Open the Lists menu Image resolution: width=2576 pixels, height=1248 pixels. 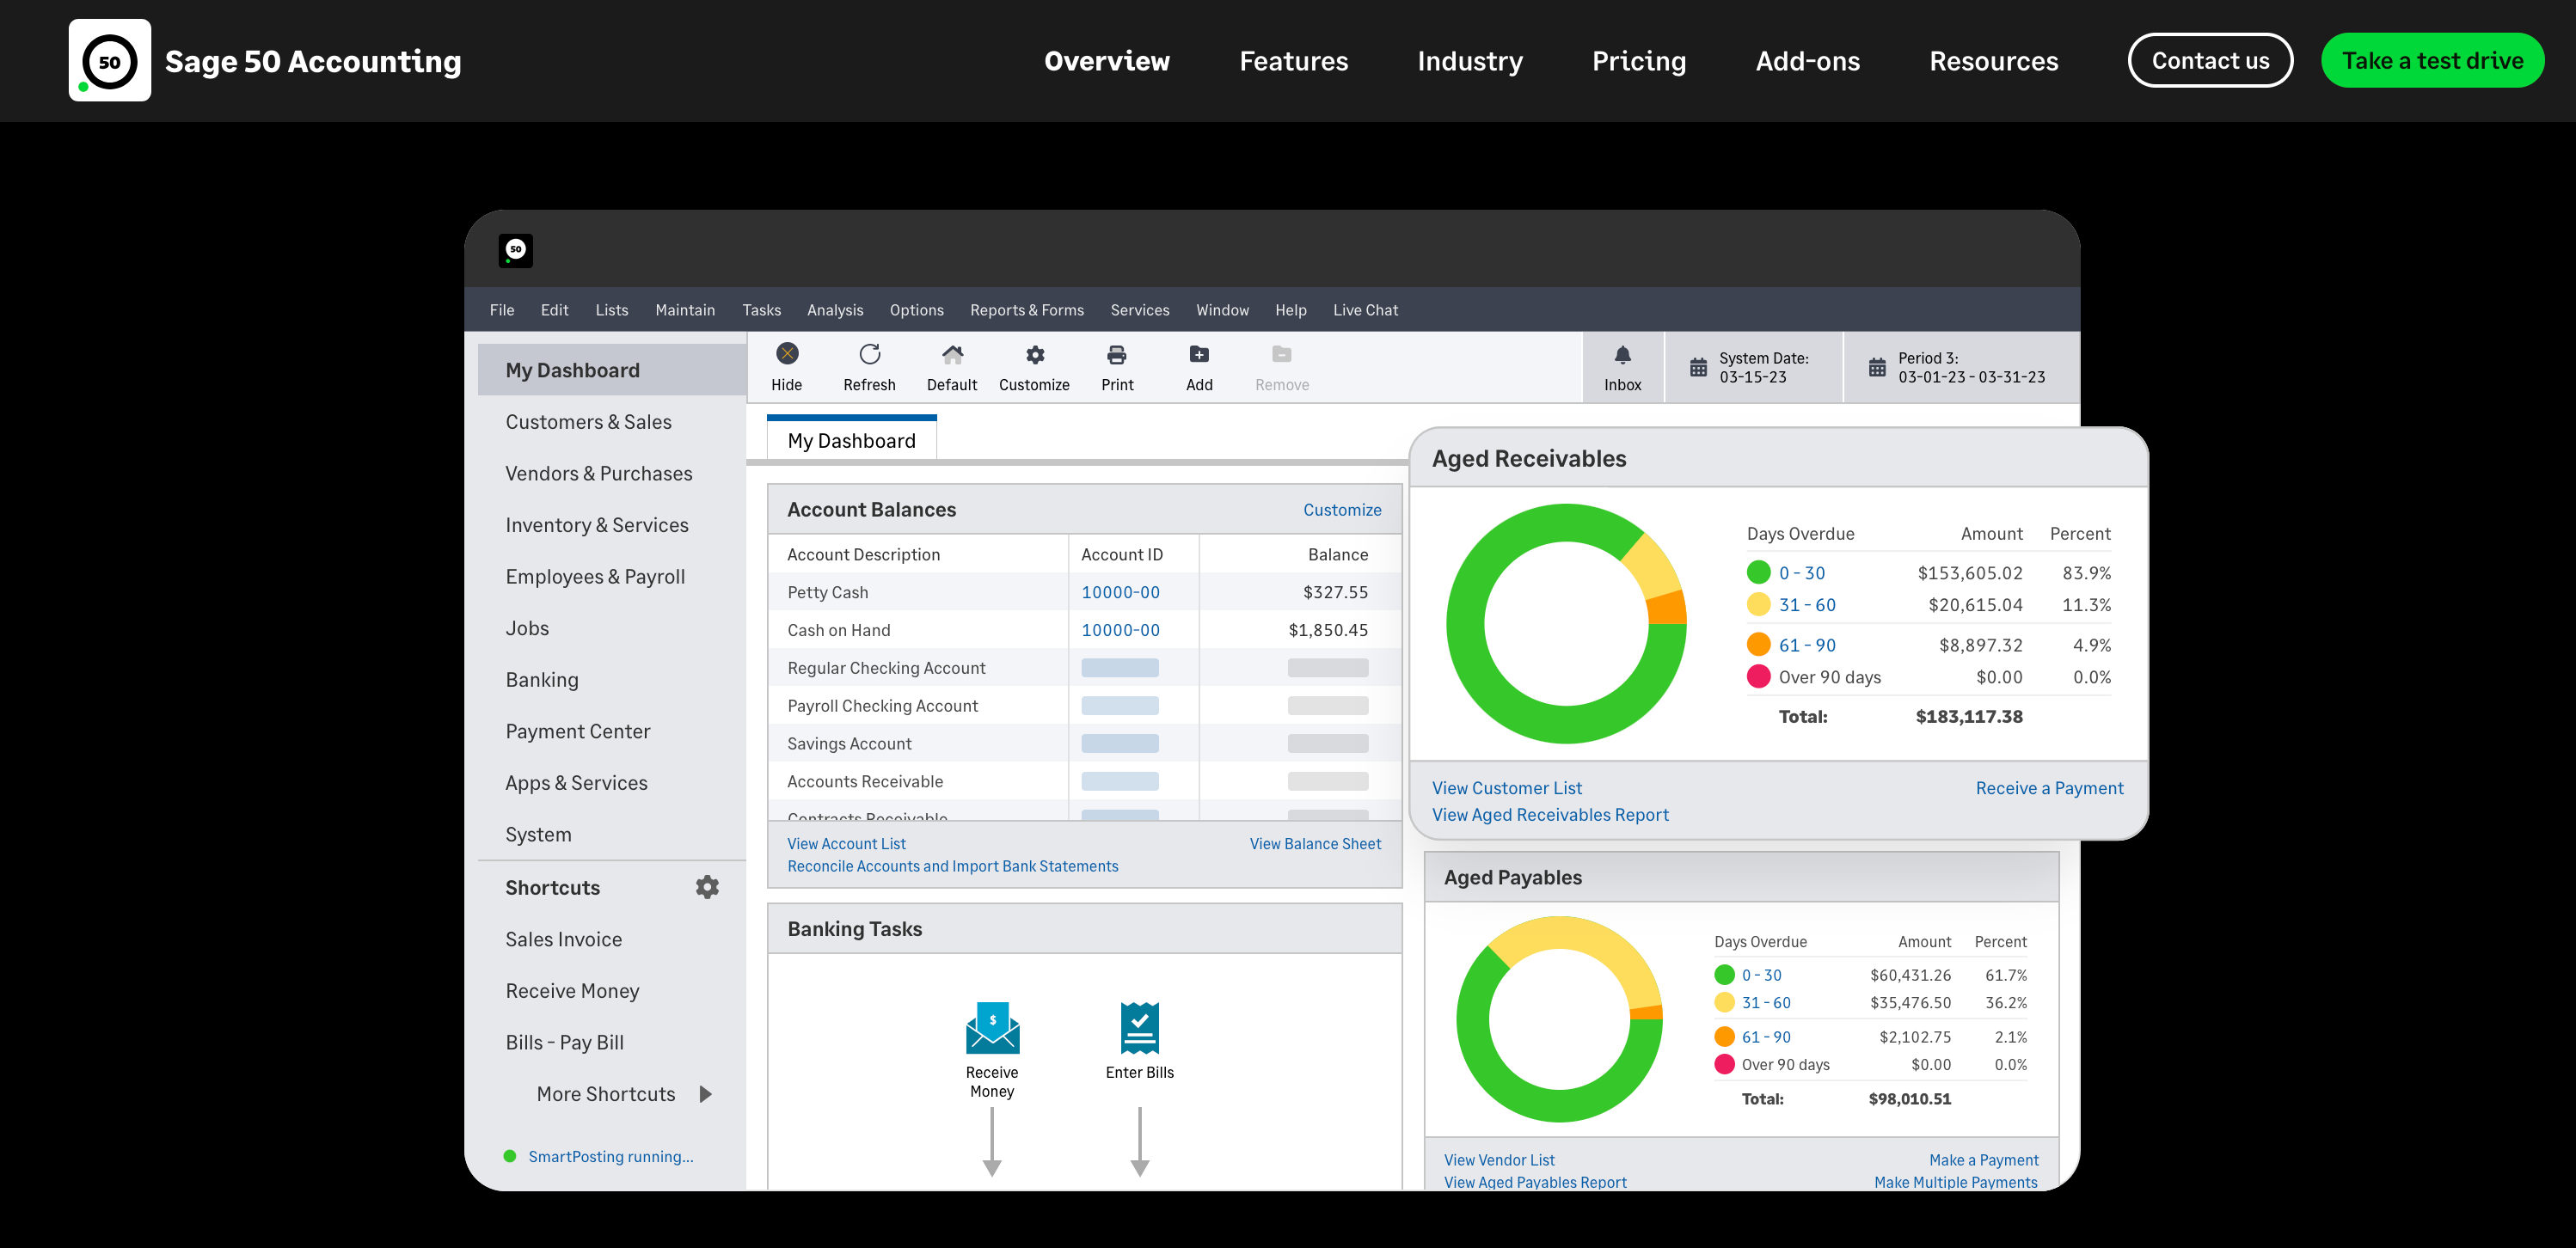[611, 310]
